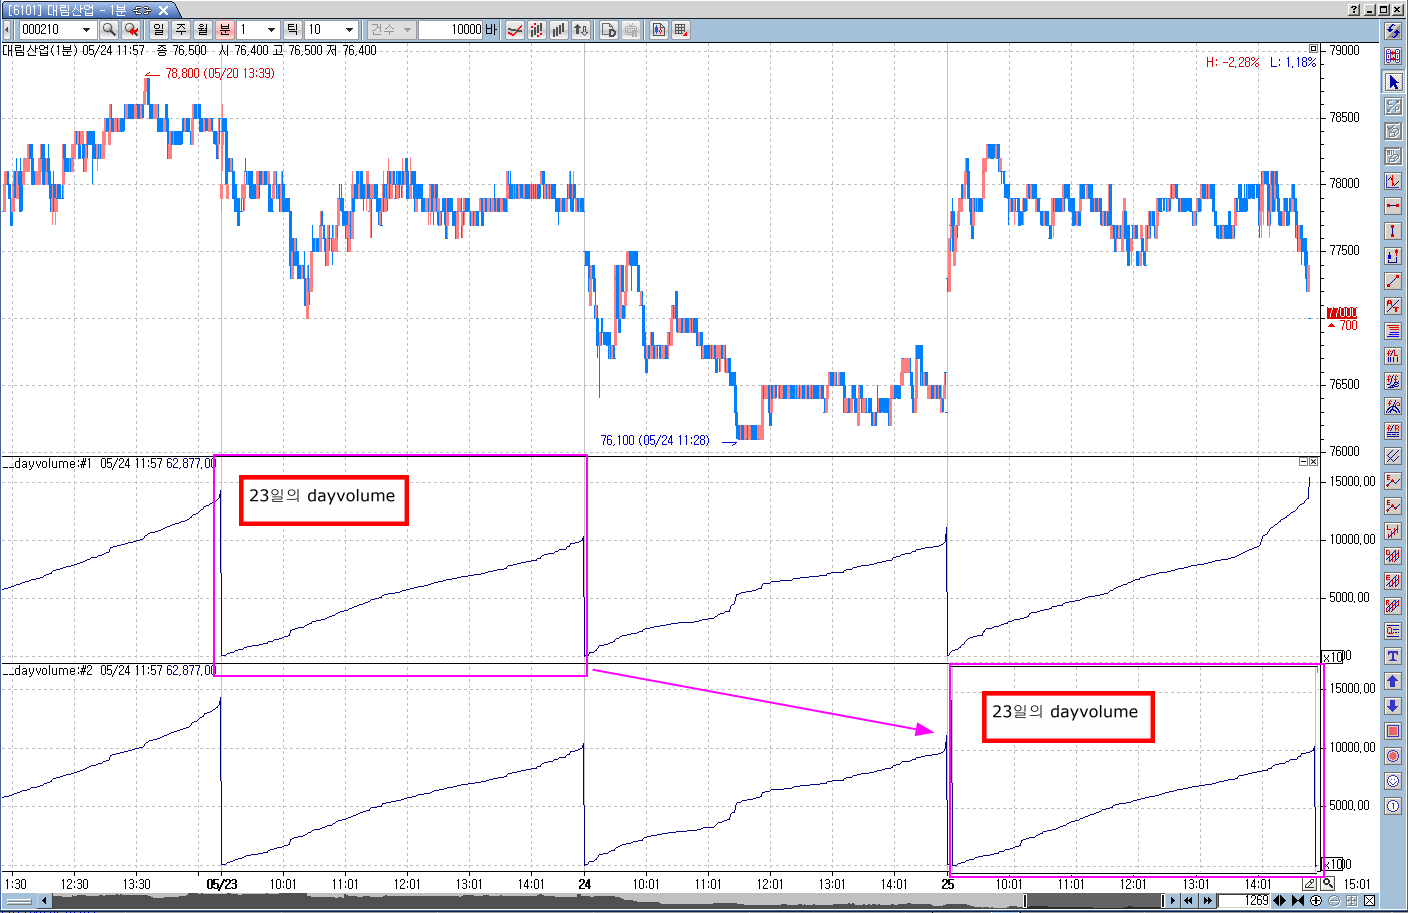Select the monthly (월) period button
Image resolution: width=1408 pixels, height=913 pixels.
203,30
